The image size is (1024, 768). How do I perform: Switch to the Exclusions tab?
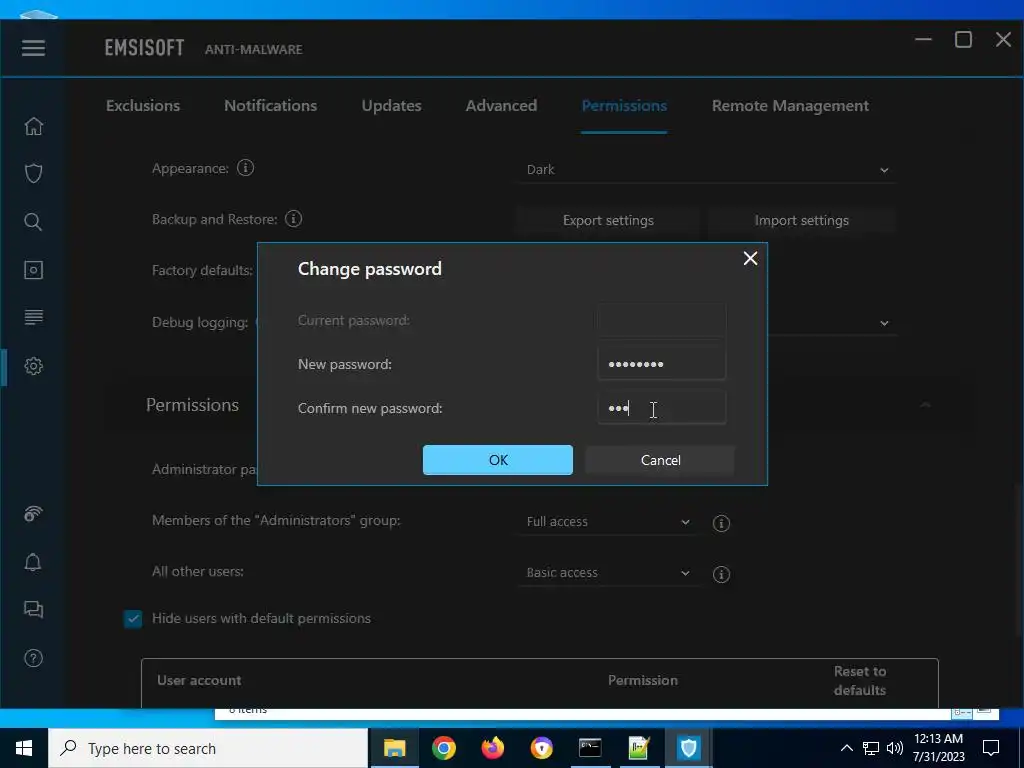(x=143, y=106)
